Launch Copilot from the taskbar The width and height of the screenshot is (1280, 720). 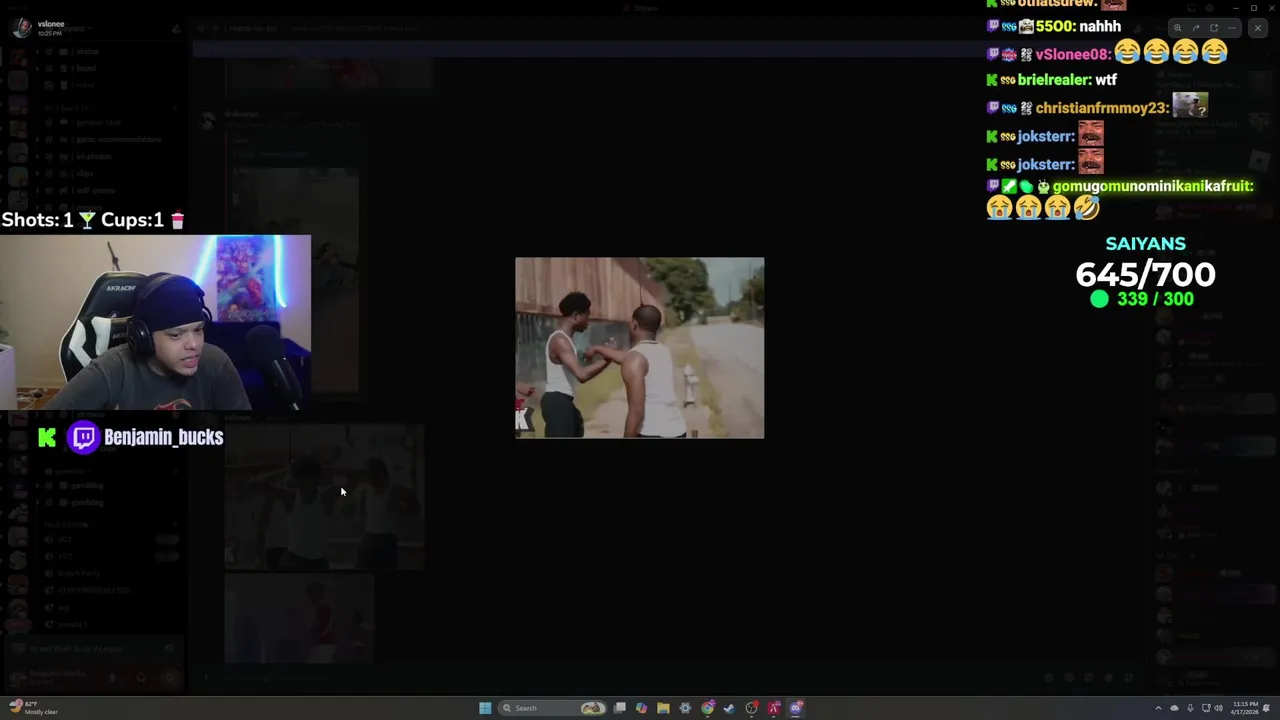pos(642,708)
